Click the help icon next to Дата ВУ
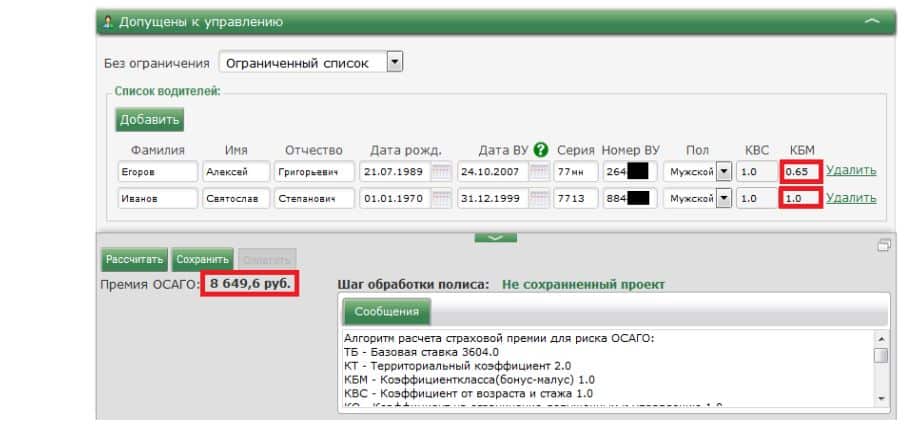Viewport: 913px width, 444px height. 541,150
